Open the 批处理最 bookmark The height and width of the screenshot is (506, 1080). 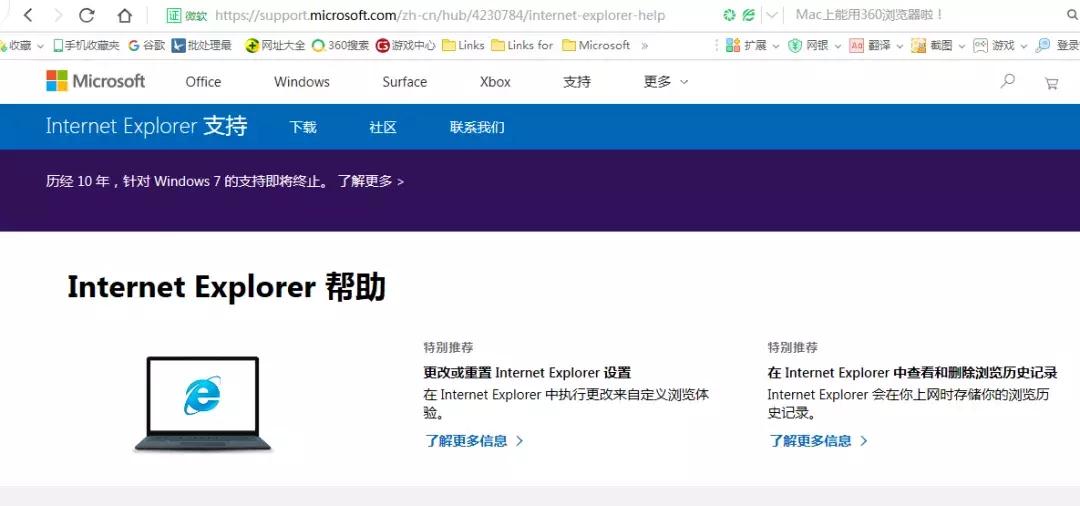[202, 45]
